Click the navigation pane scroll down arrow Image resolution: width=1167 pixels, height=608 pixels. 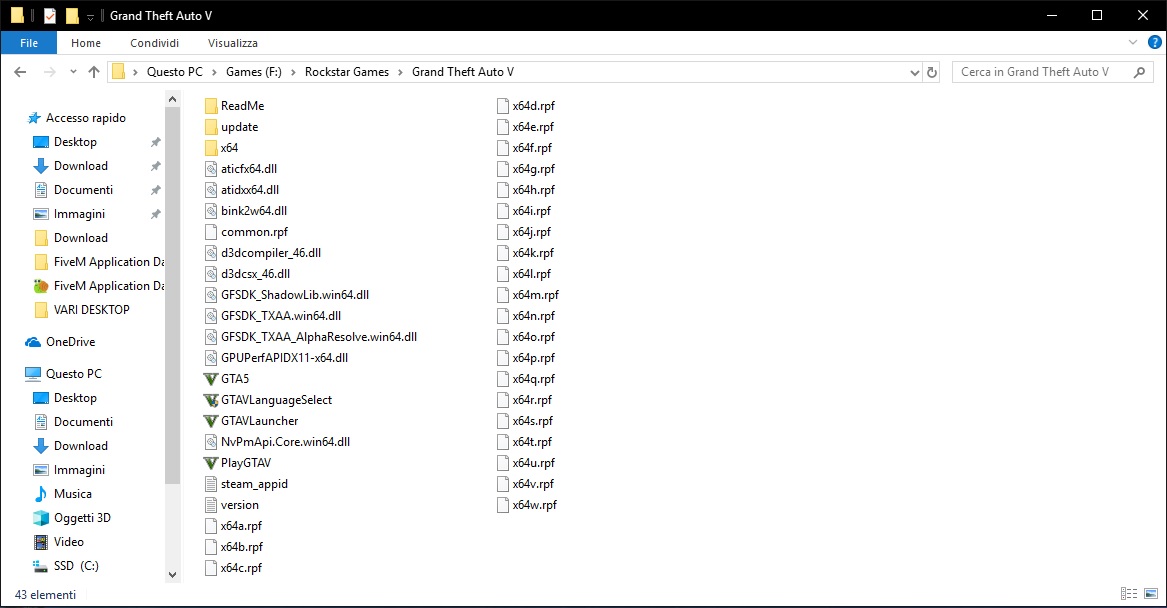(173, 575)
